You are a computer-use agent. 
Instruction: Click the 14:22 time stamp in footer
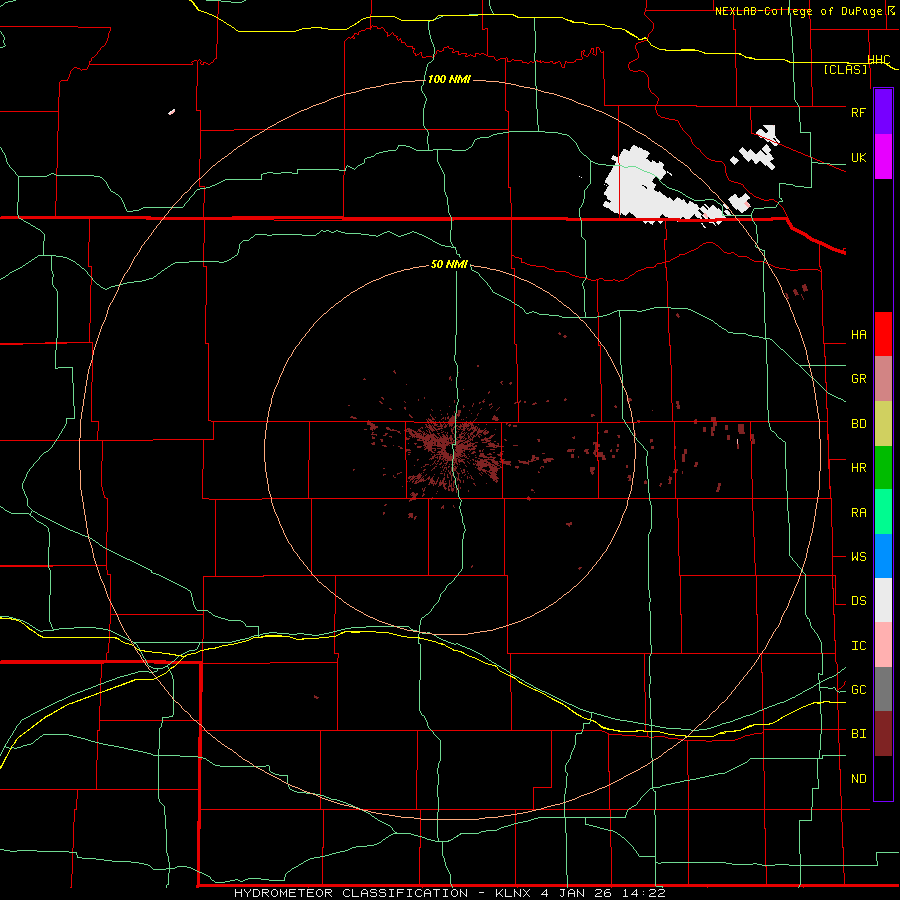(x=643, y=893)
